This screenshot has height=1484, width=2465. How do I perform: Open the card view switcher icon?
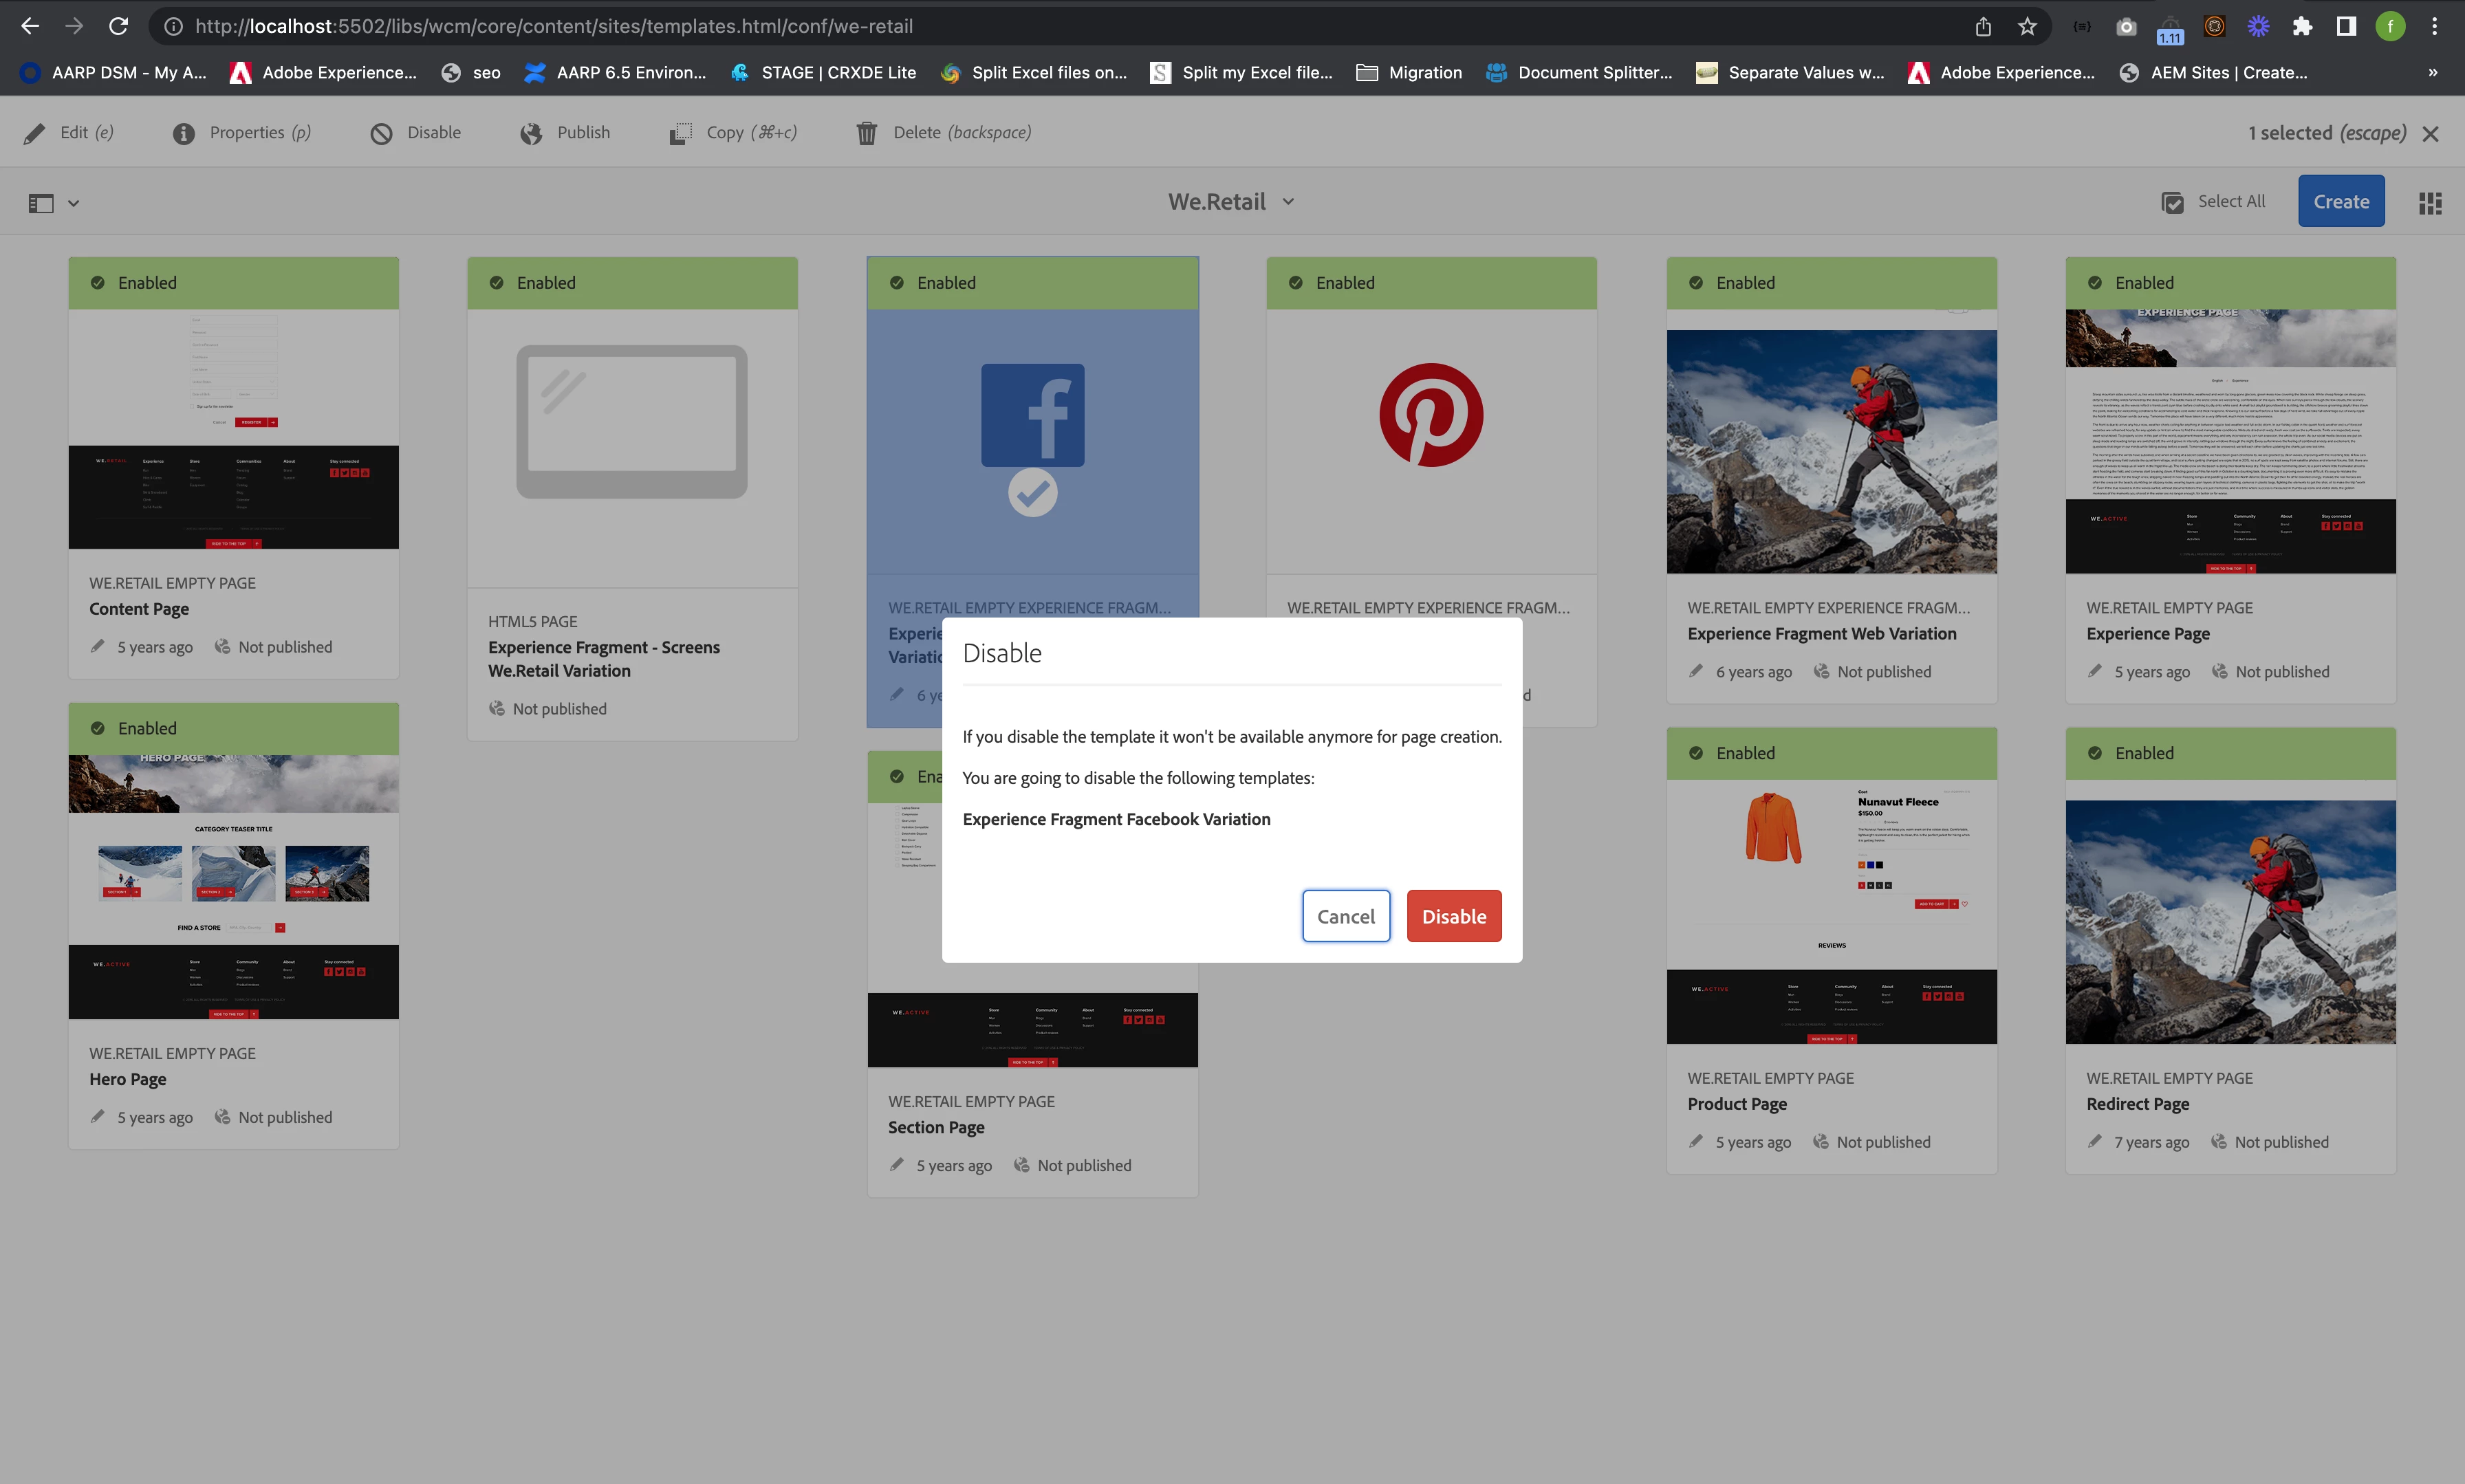[x=2429, y=203]
